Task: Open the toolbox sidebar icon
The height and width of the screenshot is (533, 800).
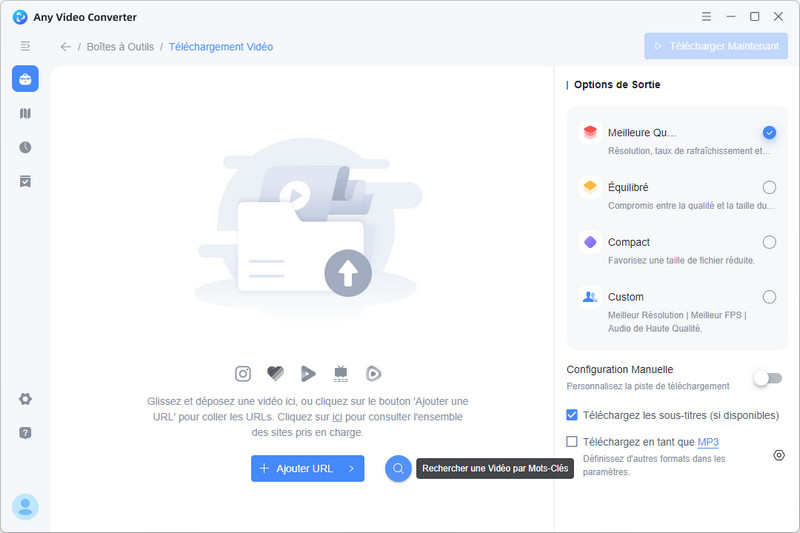Action: tap(25, 79)
